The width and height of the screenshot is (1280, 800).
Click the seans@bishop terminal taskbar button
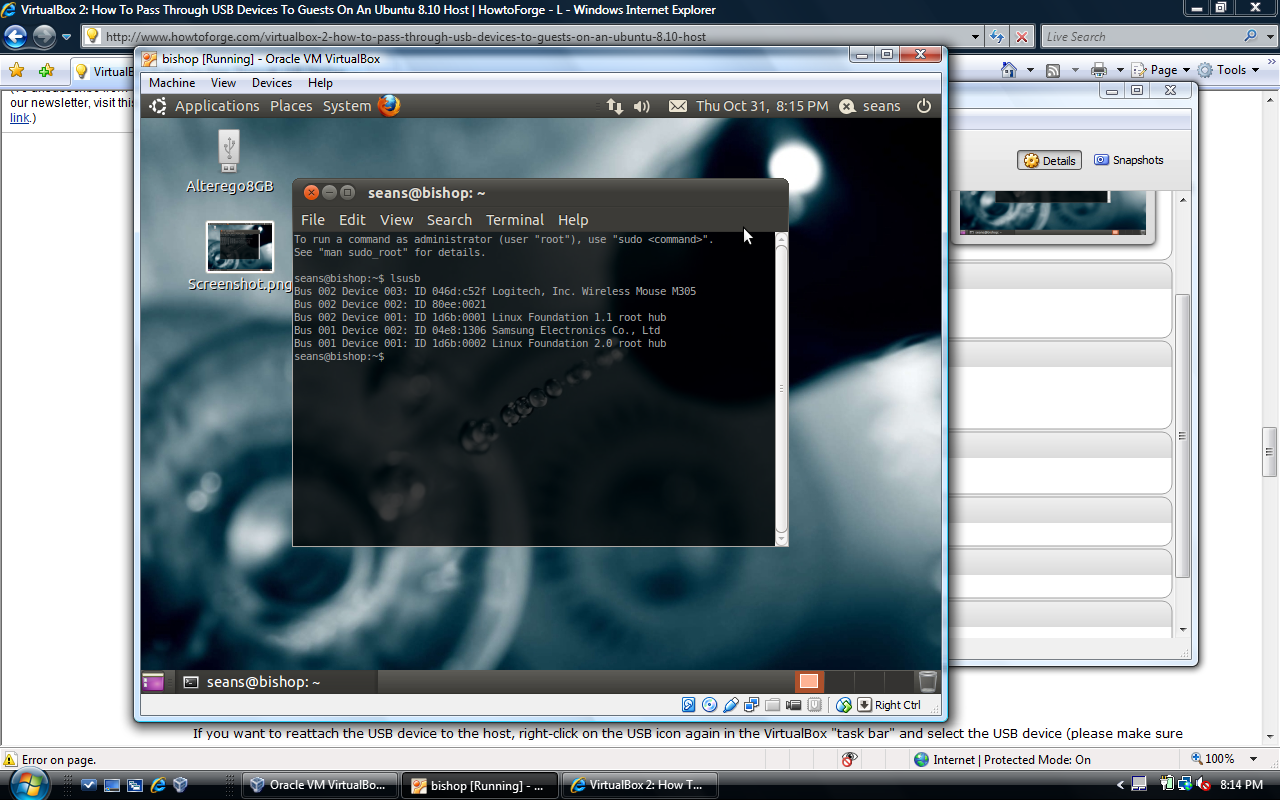(x=277, y=682)
